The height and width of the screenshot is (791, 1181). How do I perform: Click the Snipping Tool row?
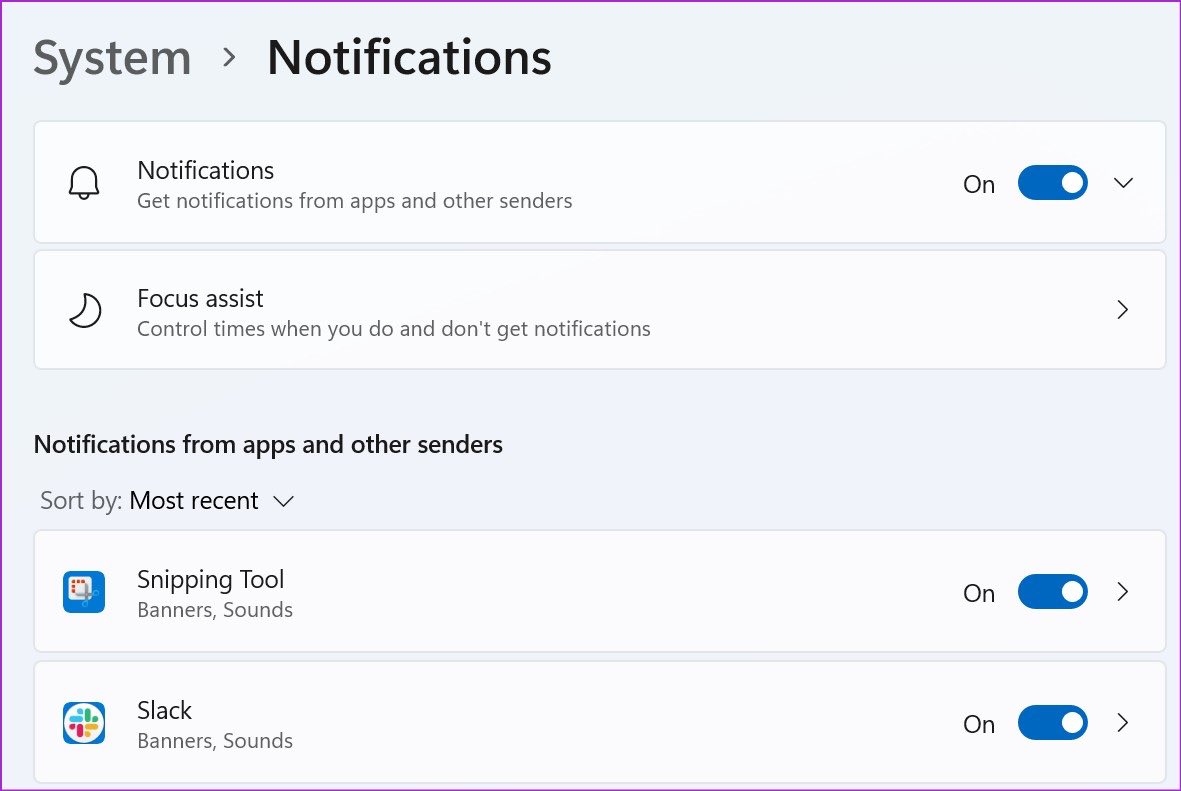[x=500, y=591]
